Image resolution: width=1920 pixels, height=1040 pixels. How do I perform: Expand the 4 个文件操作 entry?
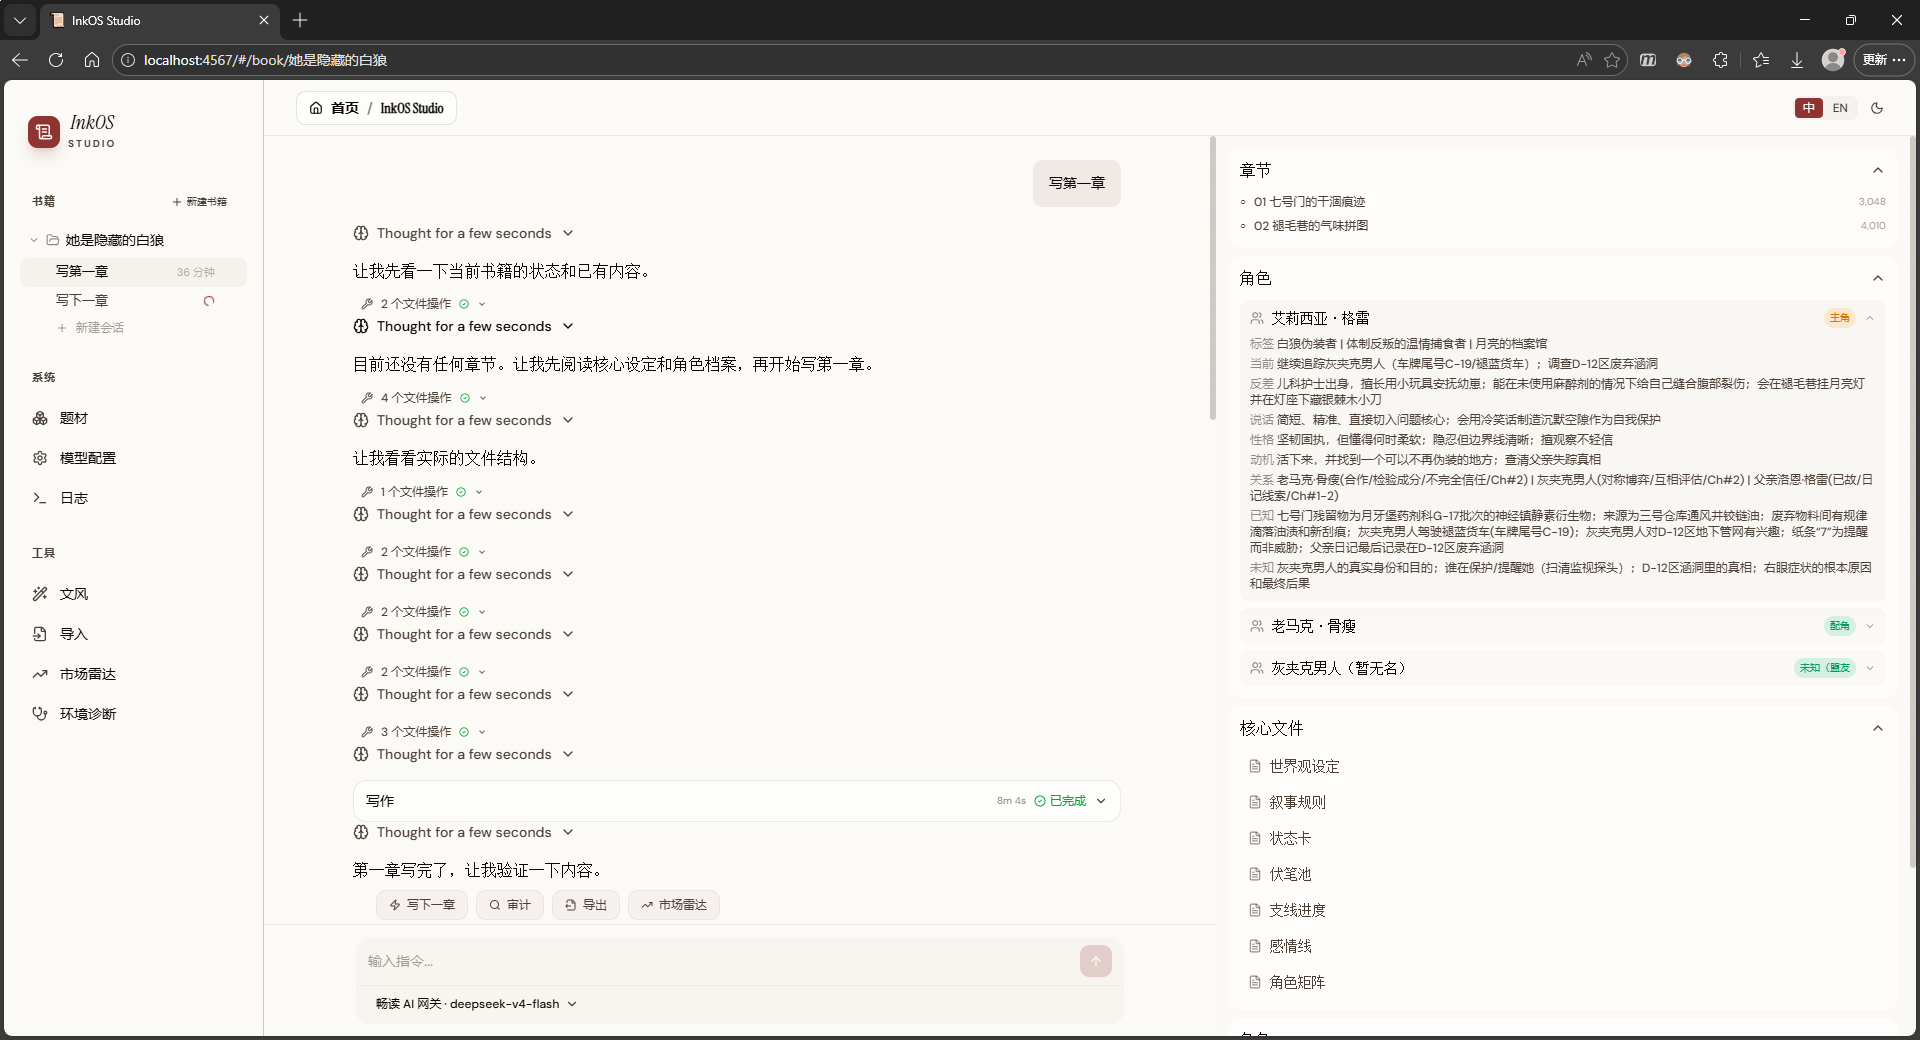click(x=423, y=398)
